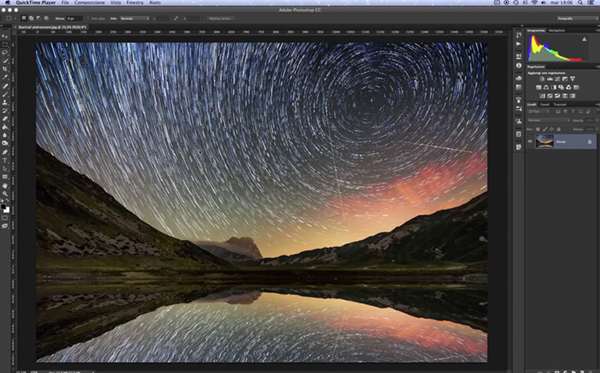The width and height of the screenshot is (600, 373).
Task: Select the Rectangle shape tool
Action: (x=5, y=177)
